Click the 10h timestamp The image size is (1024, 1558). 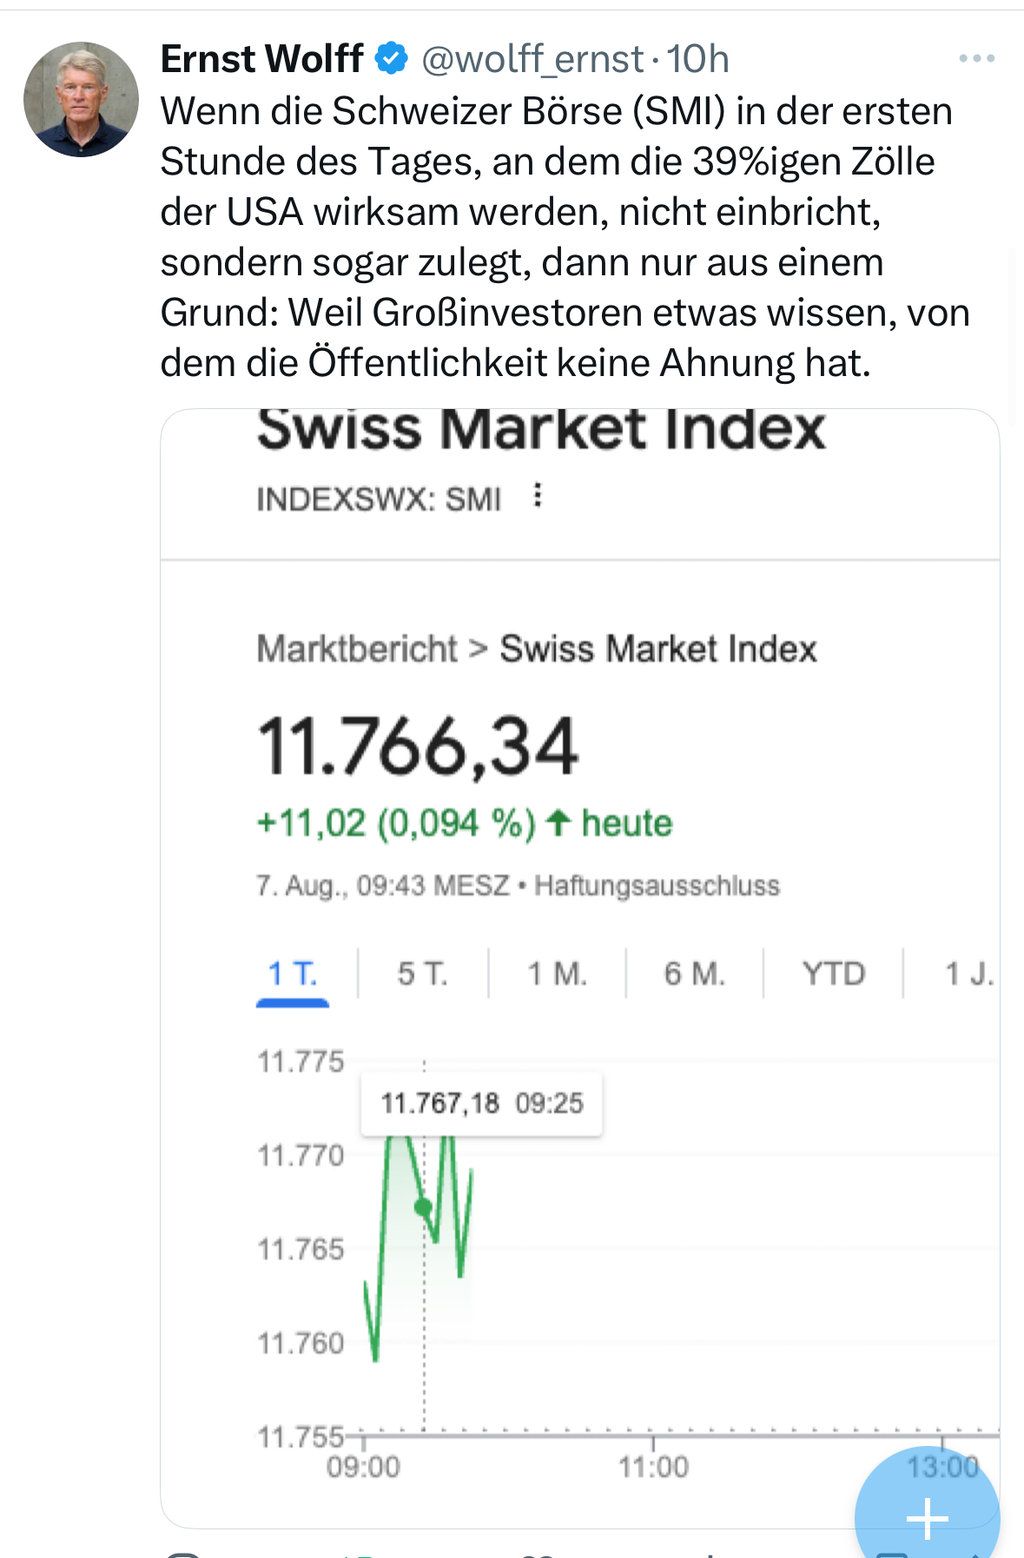[x=698, y=59]
